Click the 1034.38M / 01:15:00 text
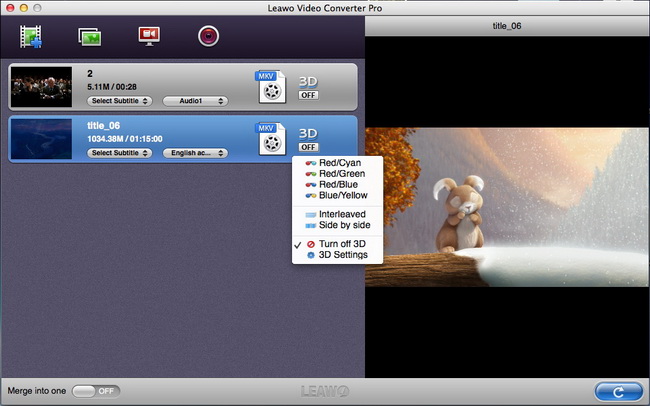The width and height of the screenshot is (650, 406). point(125,139)
